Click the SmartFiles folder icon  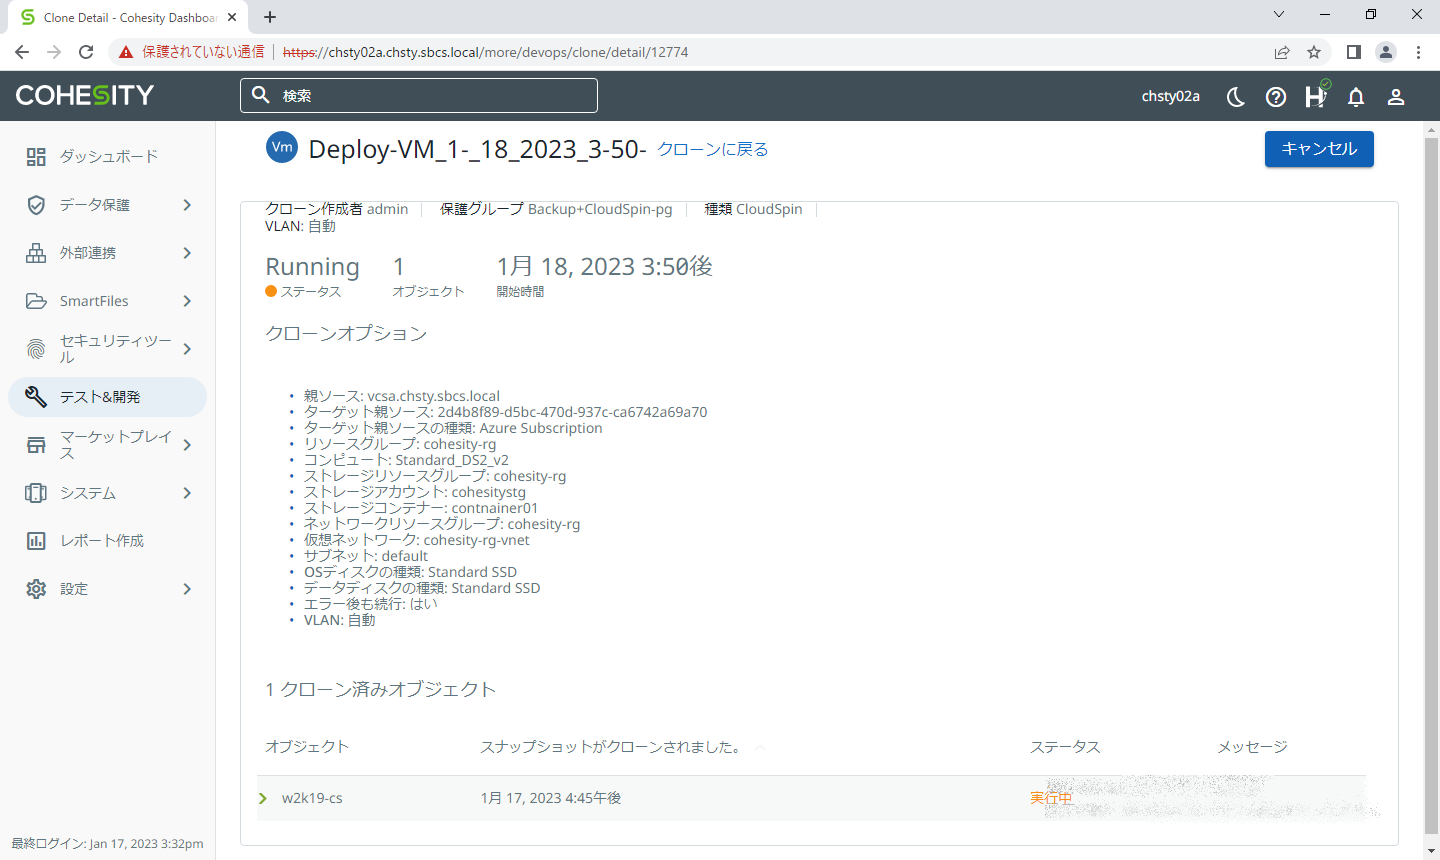click(x=36, y=301)
